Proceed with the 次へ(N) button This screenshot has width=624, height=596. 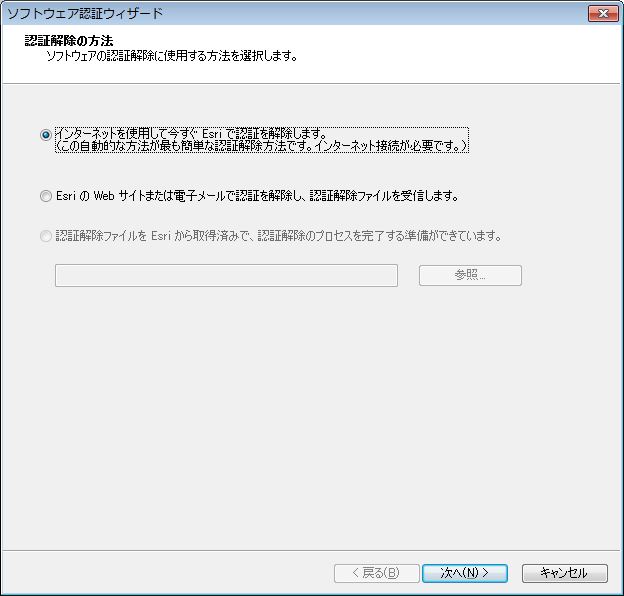pos(465,573)
